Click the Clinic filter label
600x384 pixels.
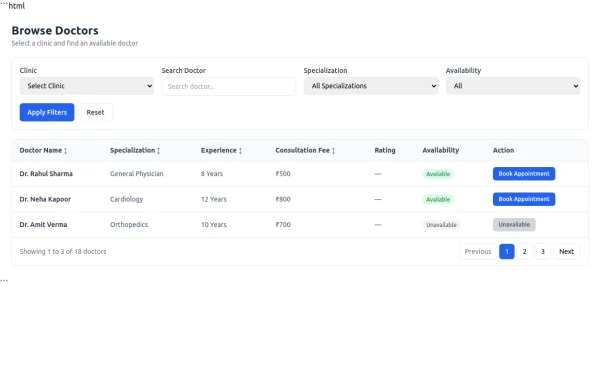coord(28,70)
